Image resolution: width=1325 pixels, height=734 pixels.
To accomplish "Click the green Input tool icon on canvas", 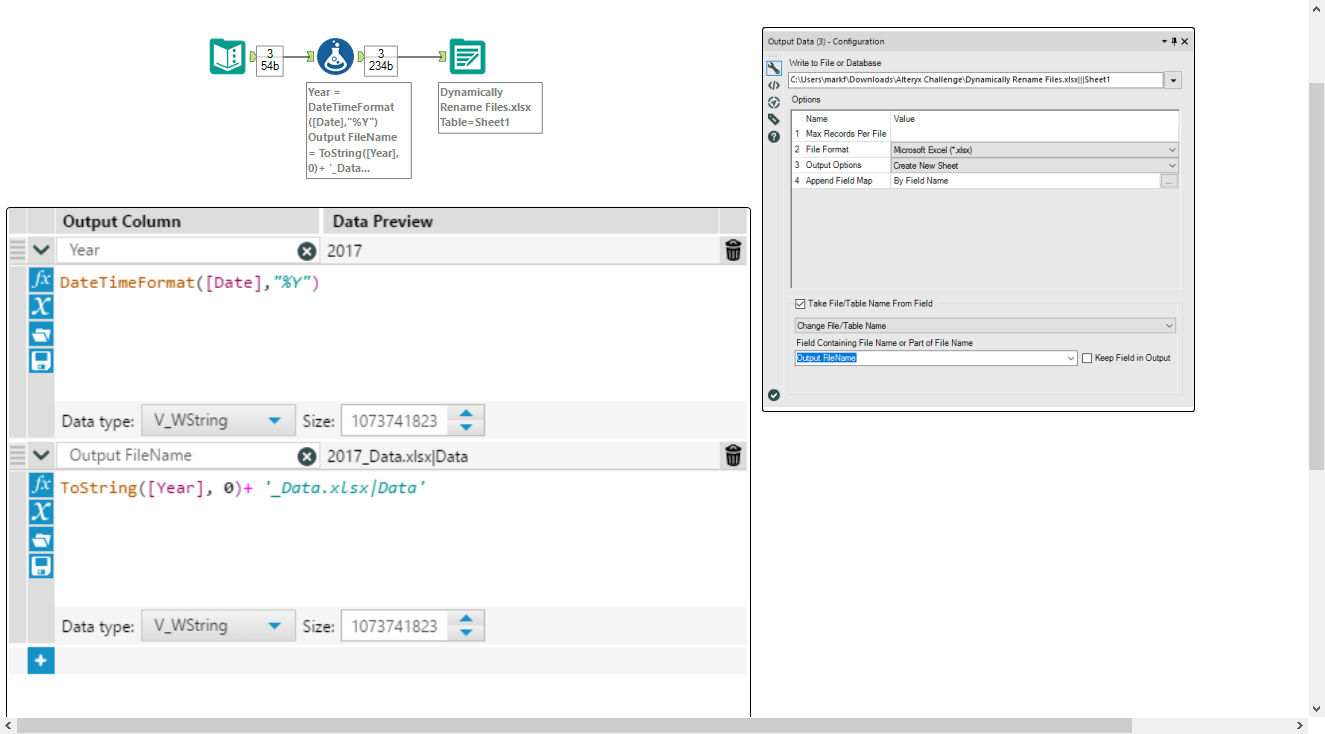I will click(227, 56).
